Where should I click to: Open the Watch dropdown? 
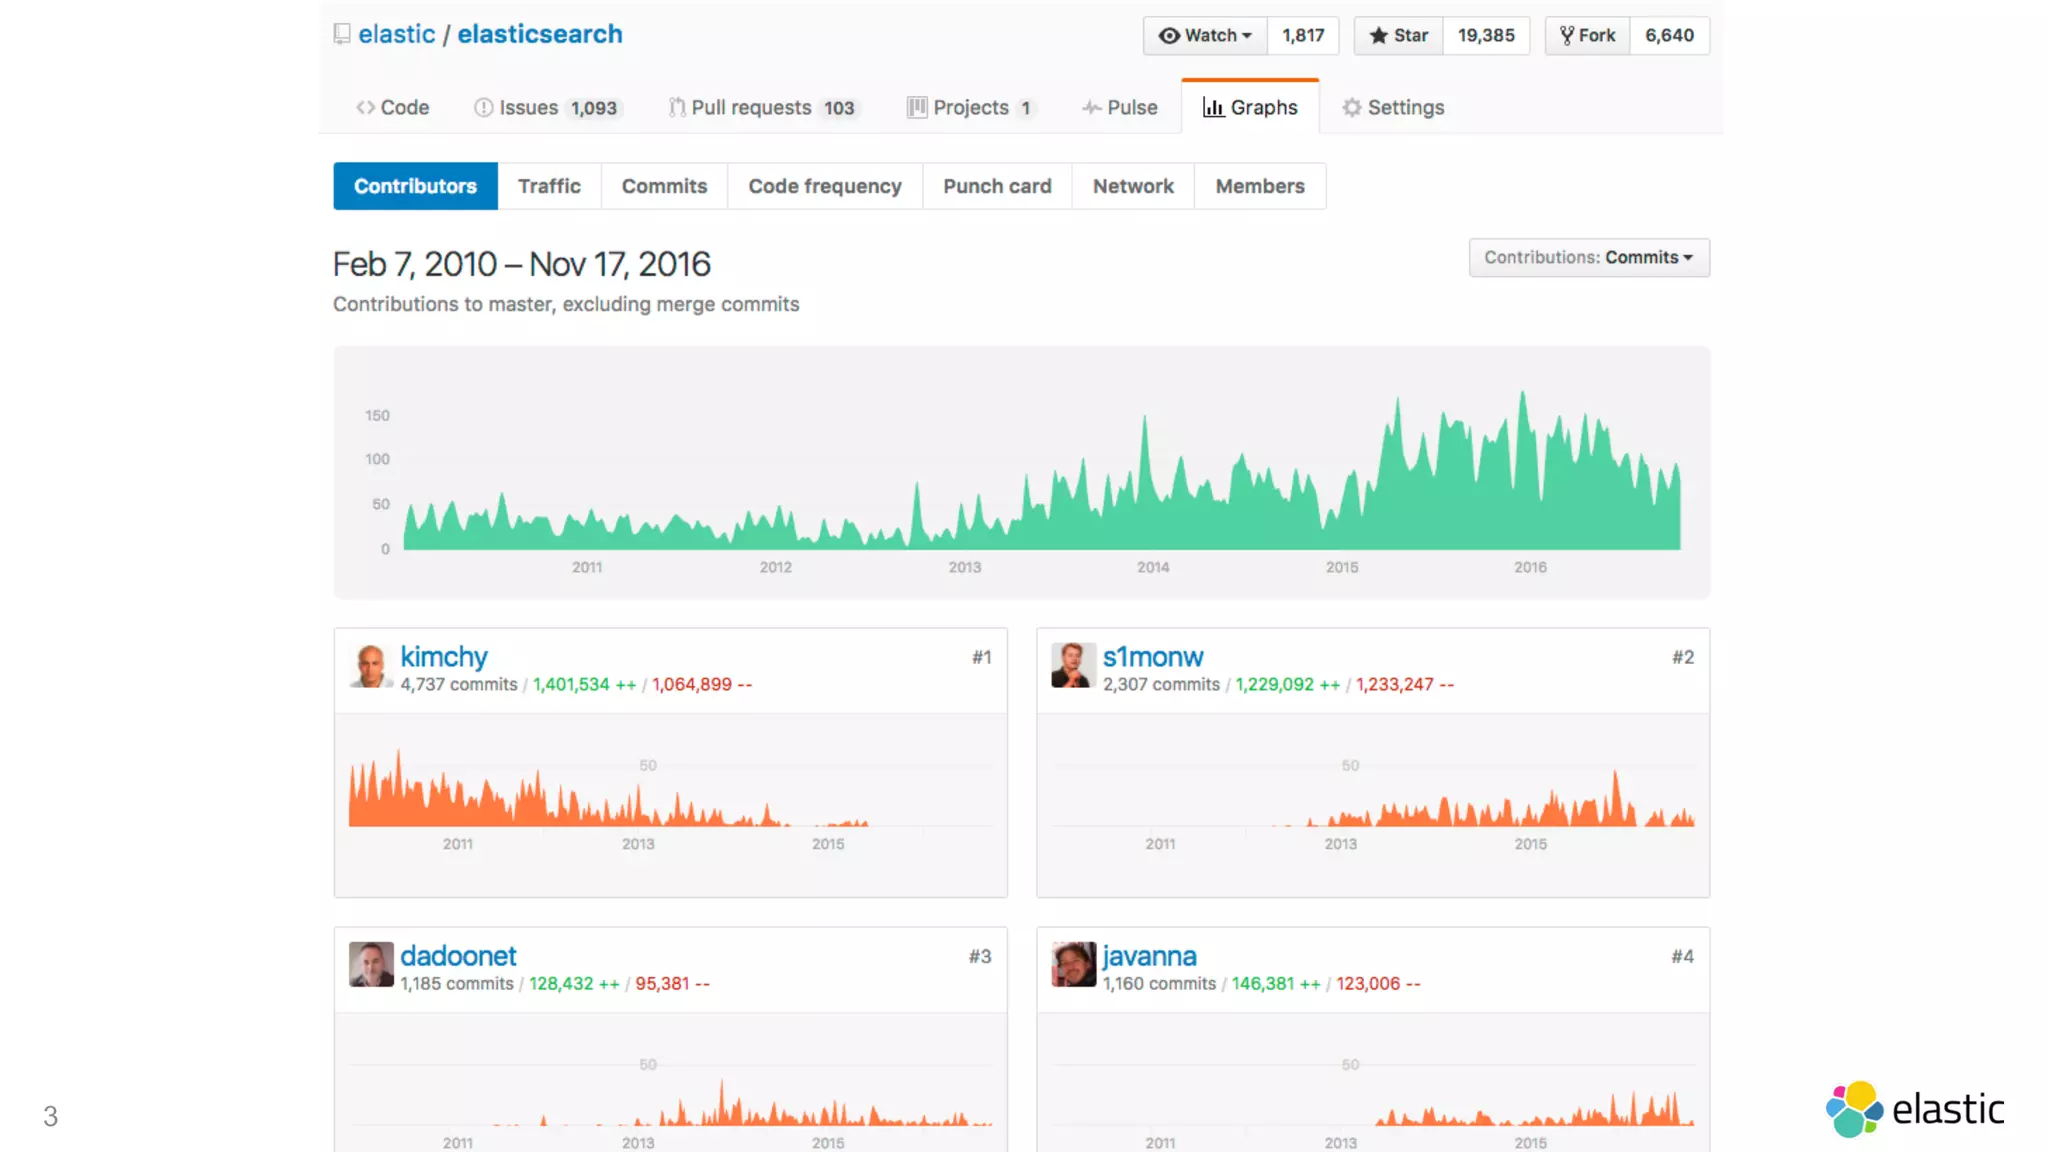(x=1205, y=36)
